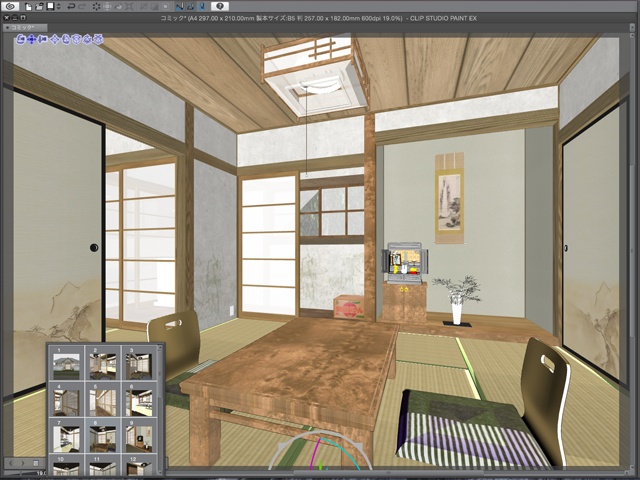Click the previous arrow on object launcher
640x480 pixels.
tap(11, 463)
